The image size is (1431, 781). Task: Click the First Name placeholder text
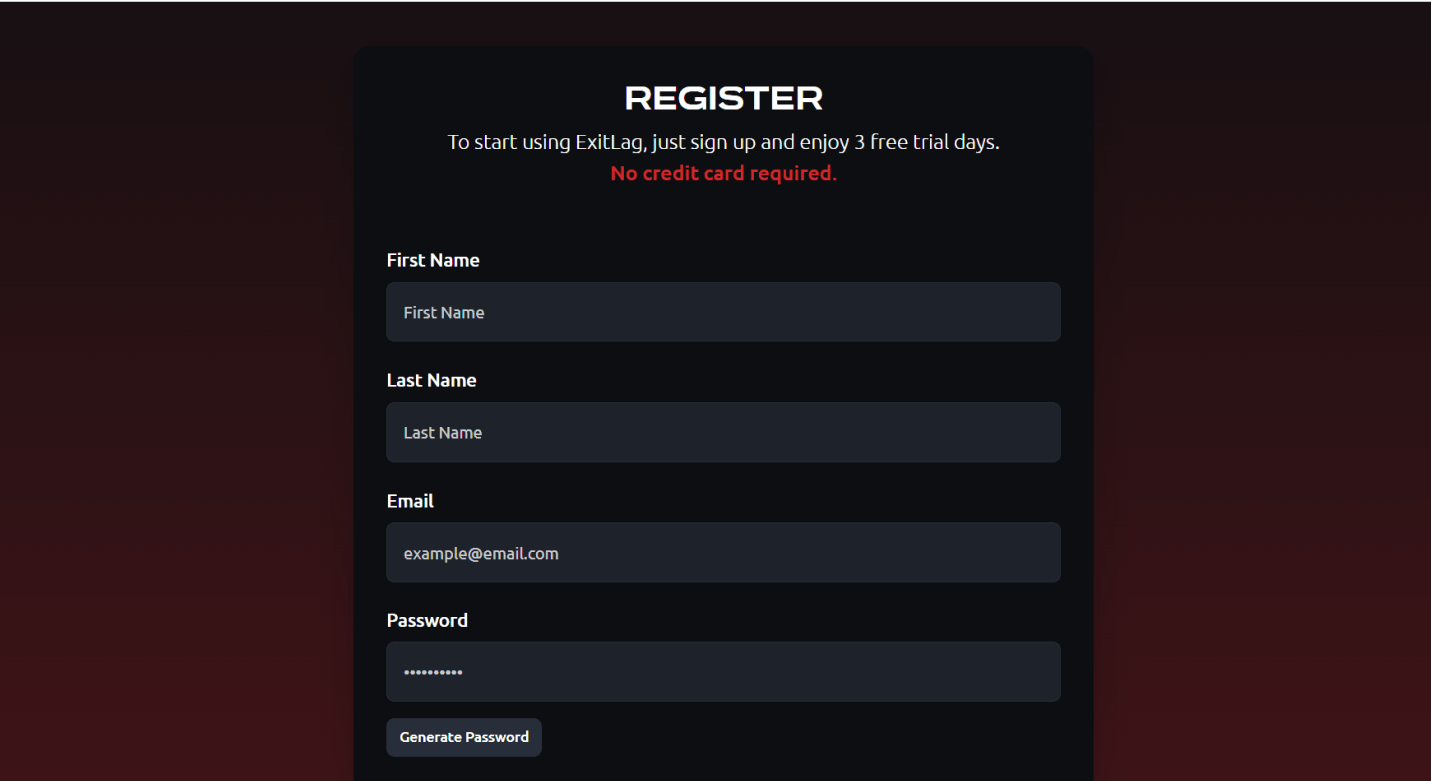click(x=444, y=313)
